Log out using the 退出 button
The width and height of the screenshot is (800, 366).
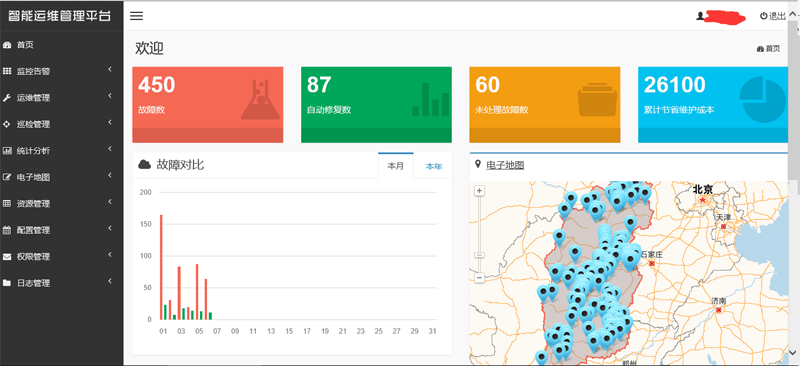click(772, 16)
